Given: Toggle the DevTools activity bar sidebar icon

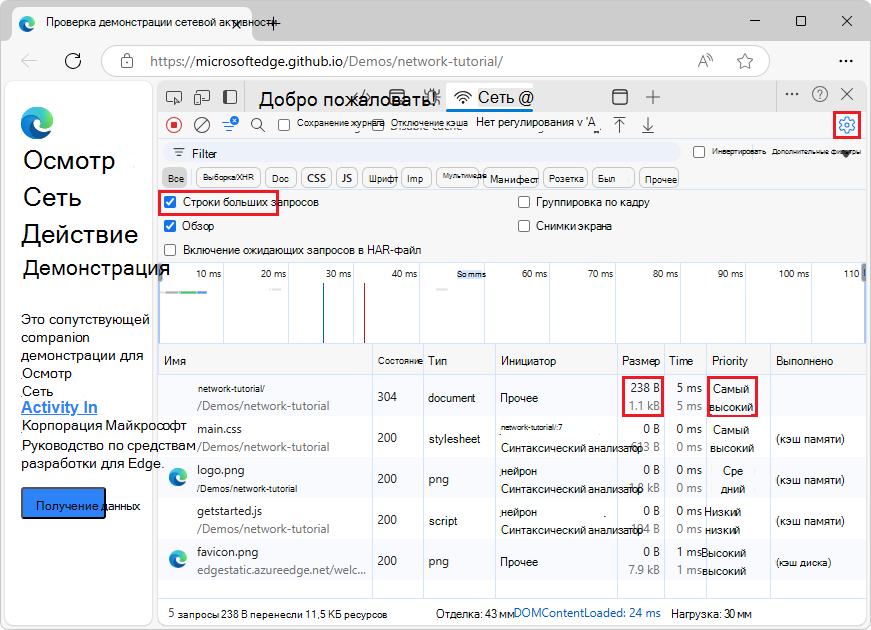Looking at the screenshot, I should (x=230, y=97).
